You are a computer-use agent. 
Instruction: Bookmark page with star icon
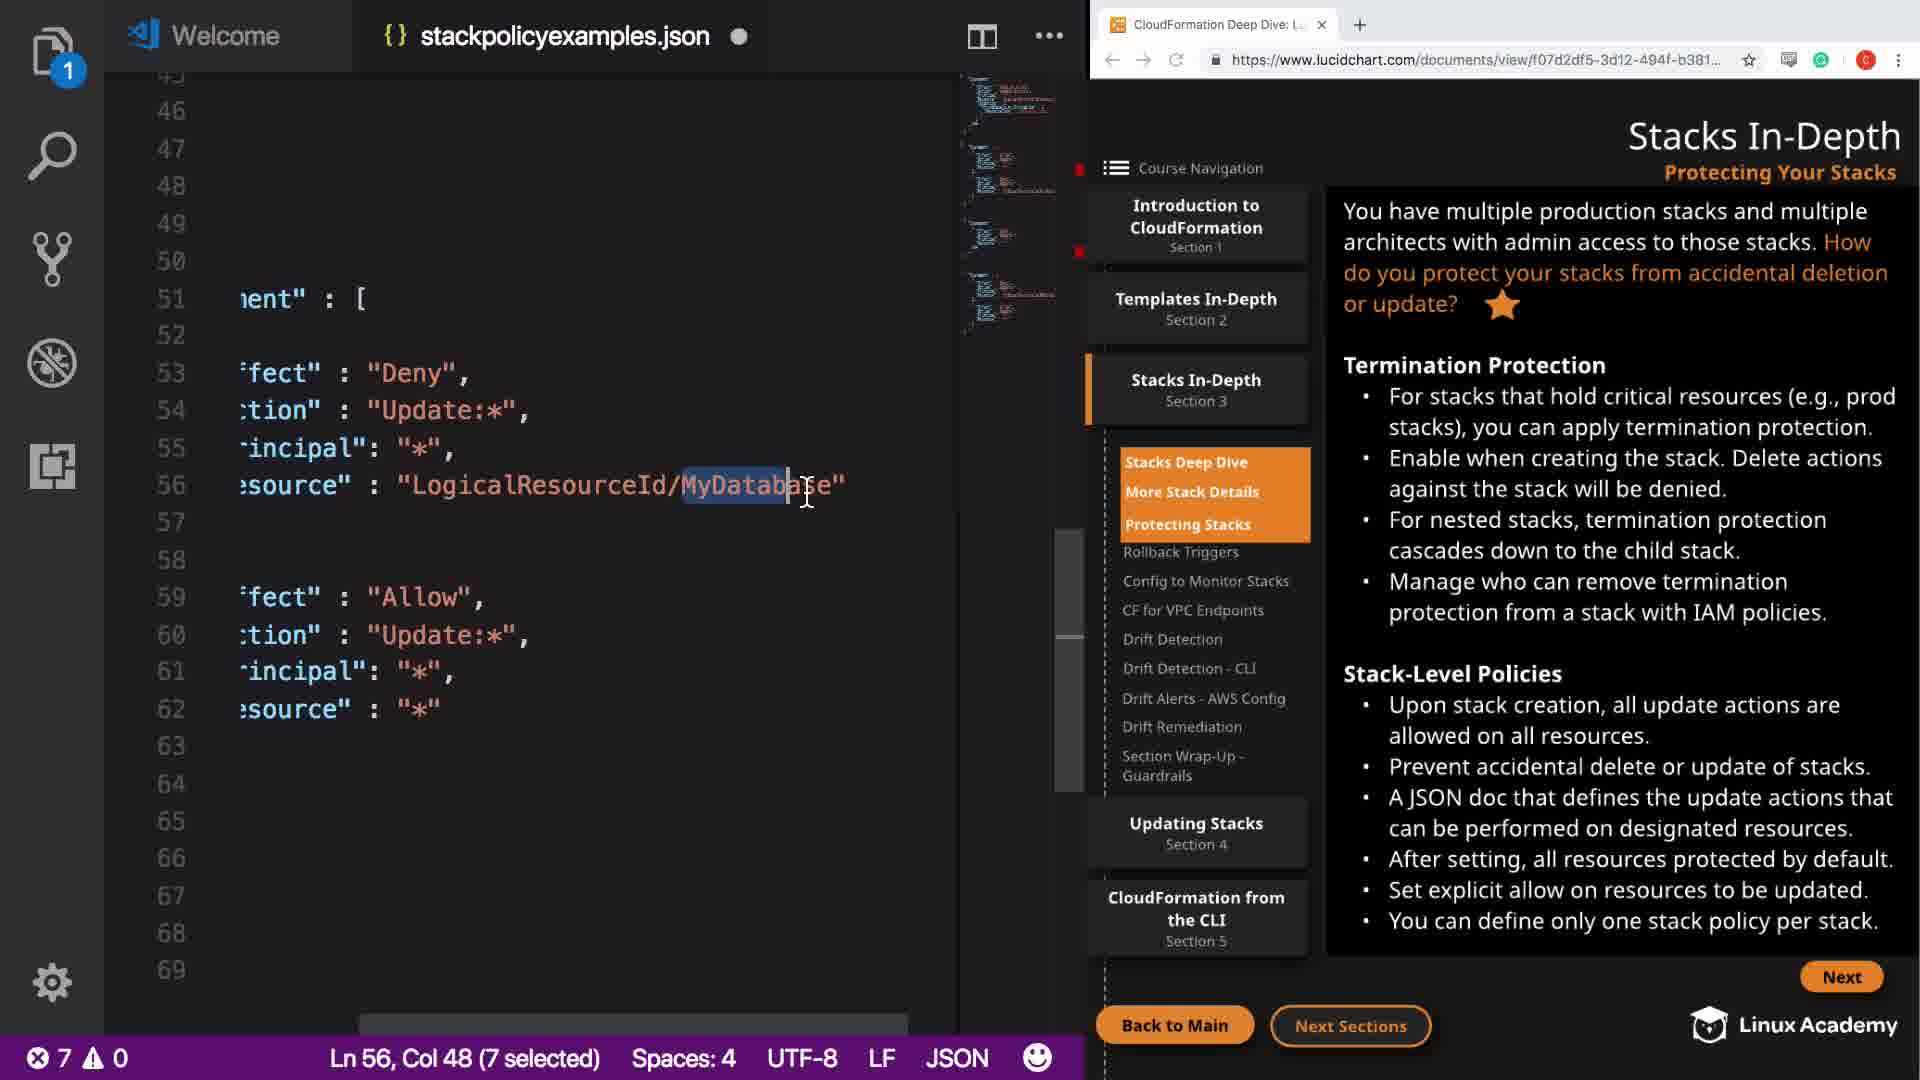pyautogui.click(x=1749, y=60)
